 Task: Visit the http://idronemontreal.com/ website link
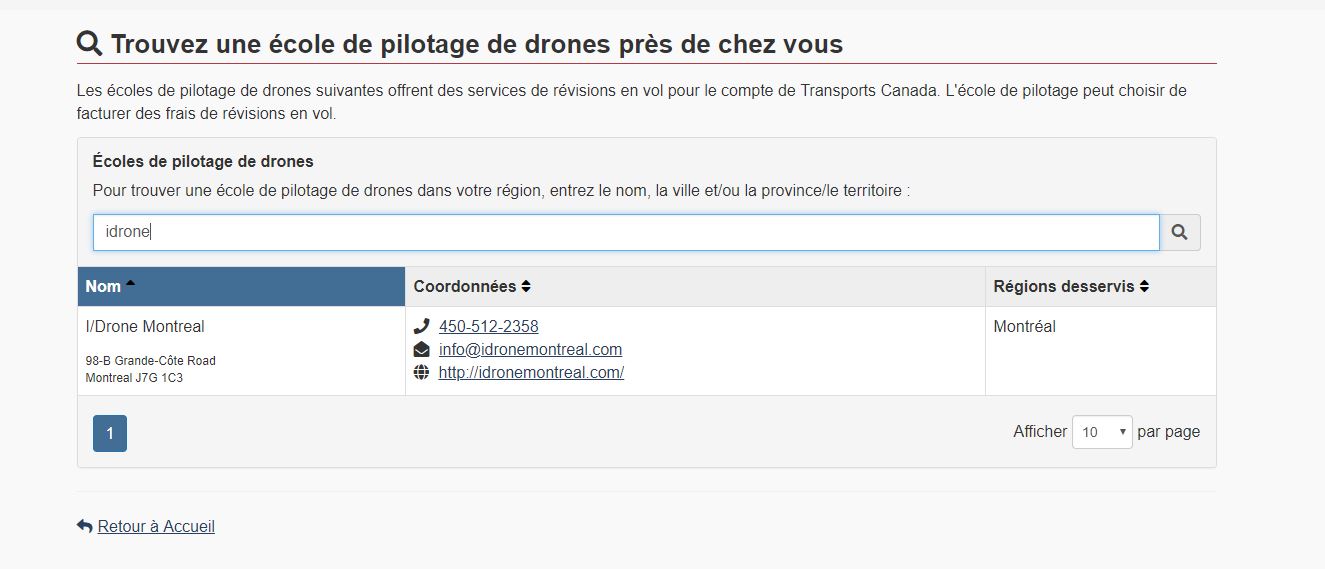coord(531,372)
